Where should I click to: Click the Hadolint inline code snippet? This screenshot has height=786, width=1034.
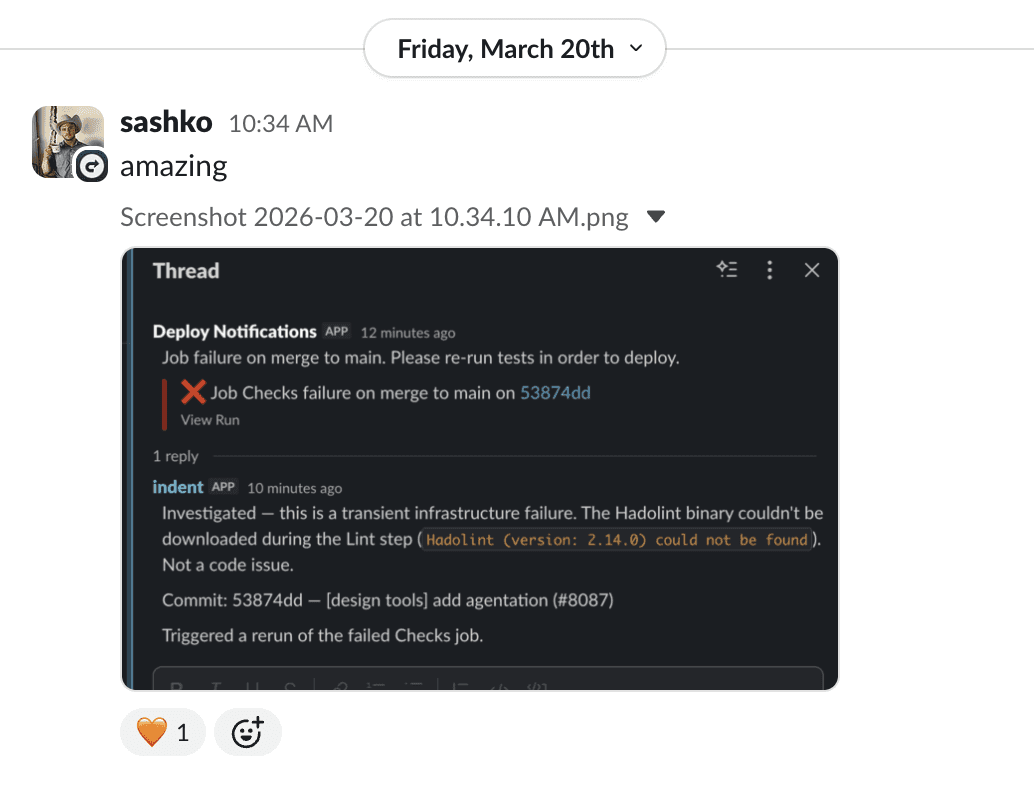click(617, 540)
